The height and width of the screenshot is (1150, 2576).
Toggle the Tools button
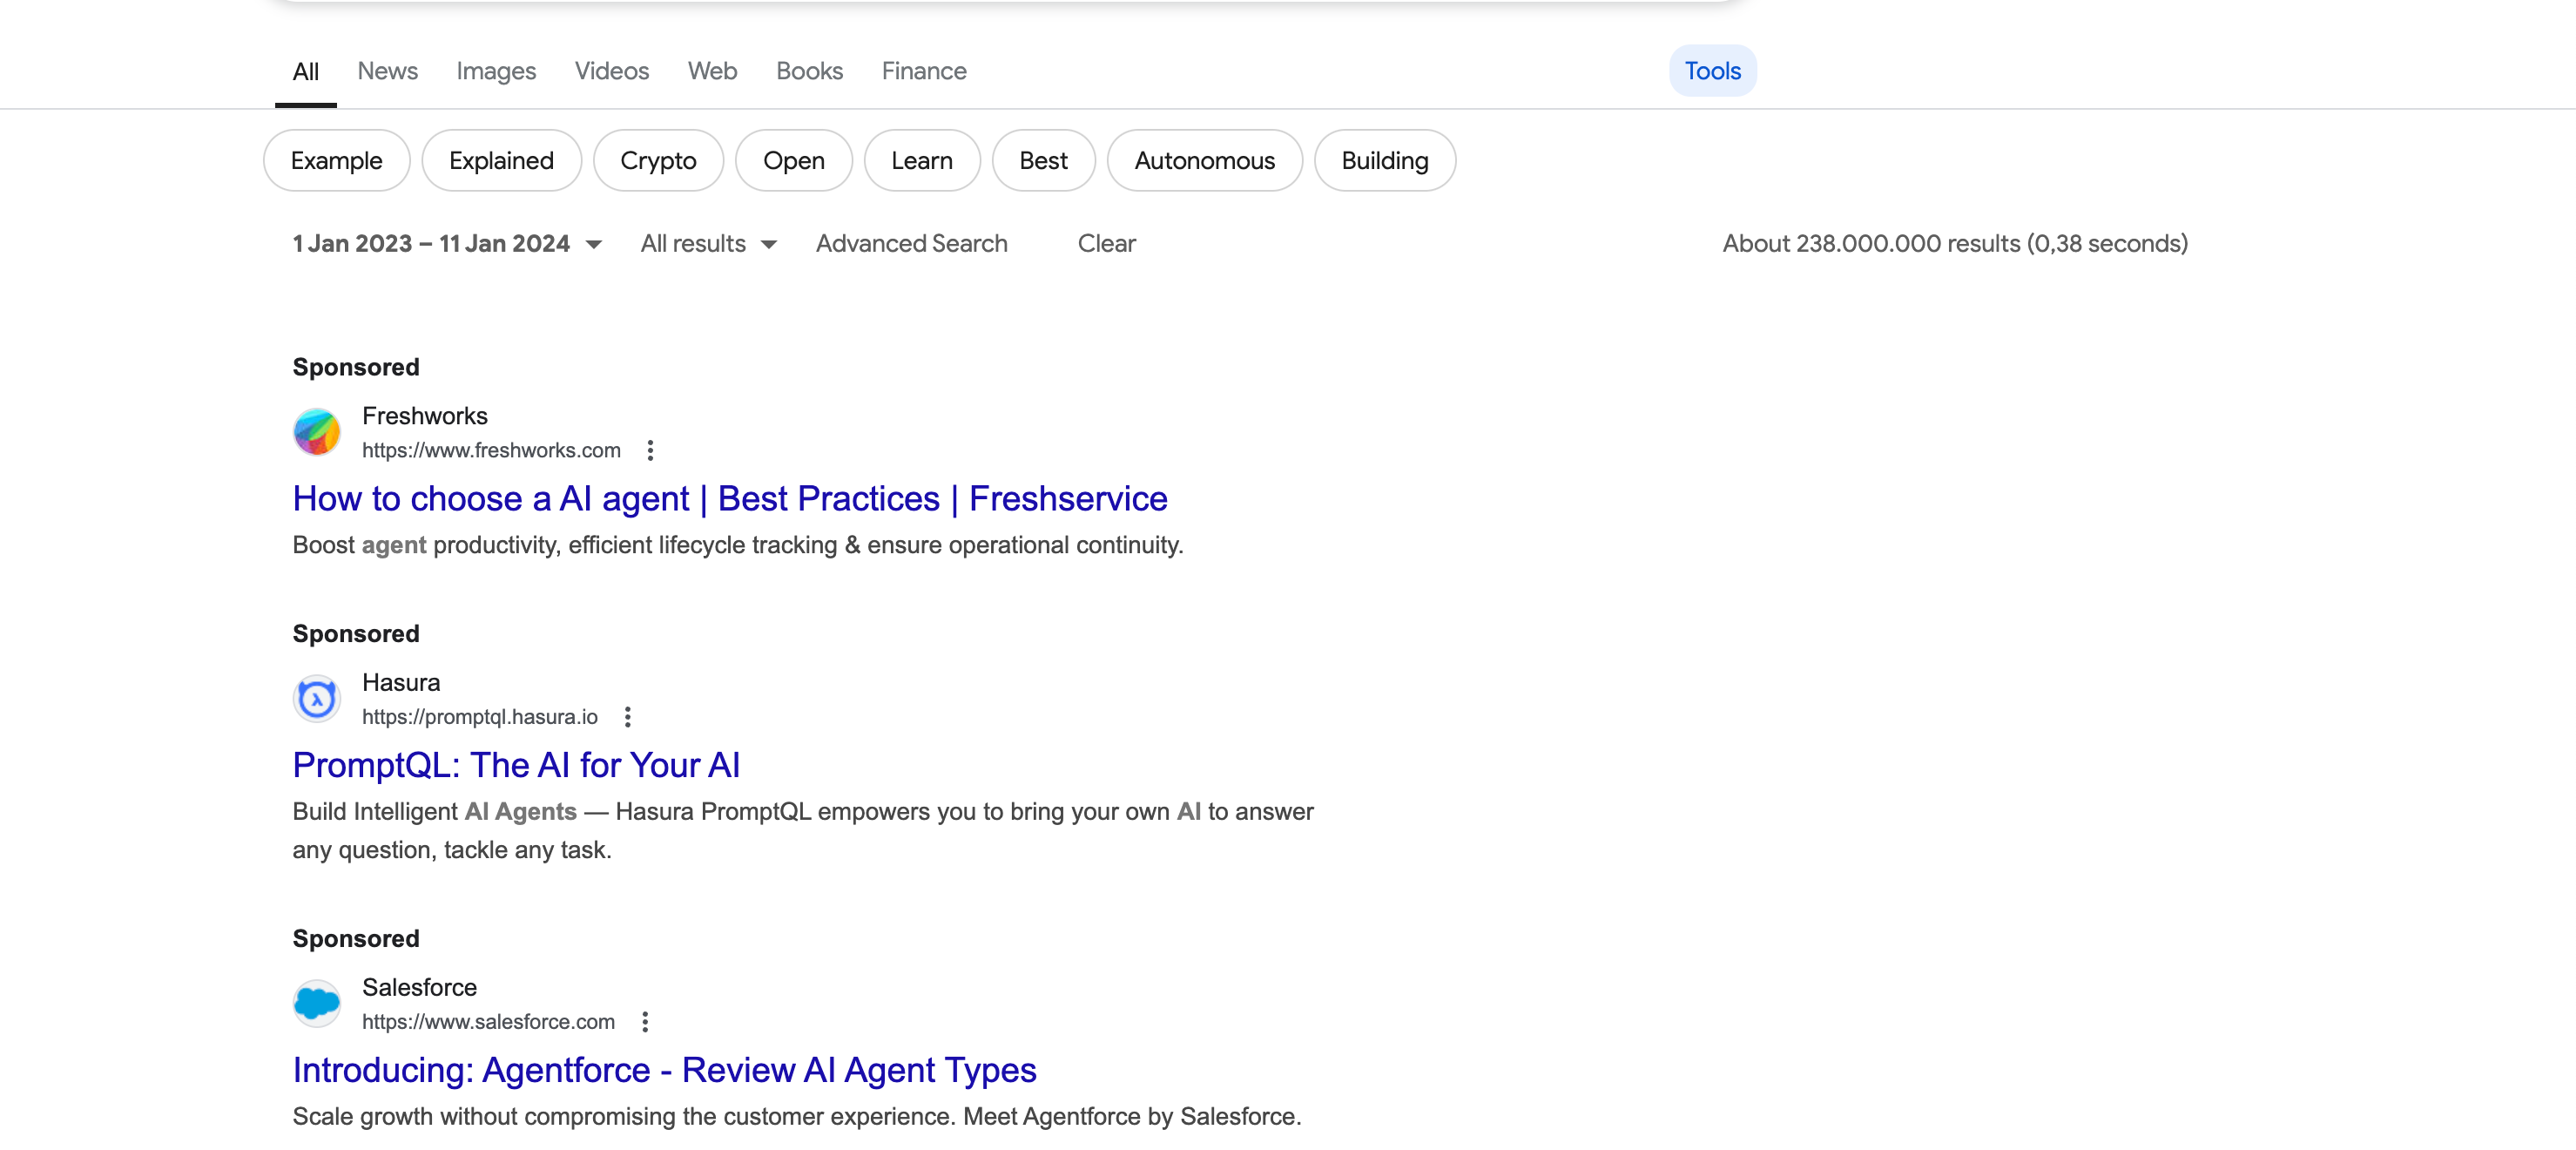(x=1711, y=71)
